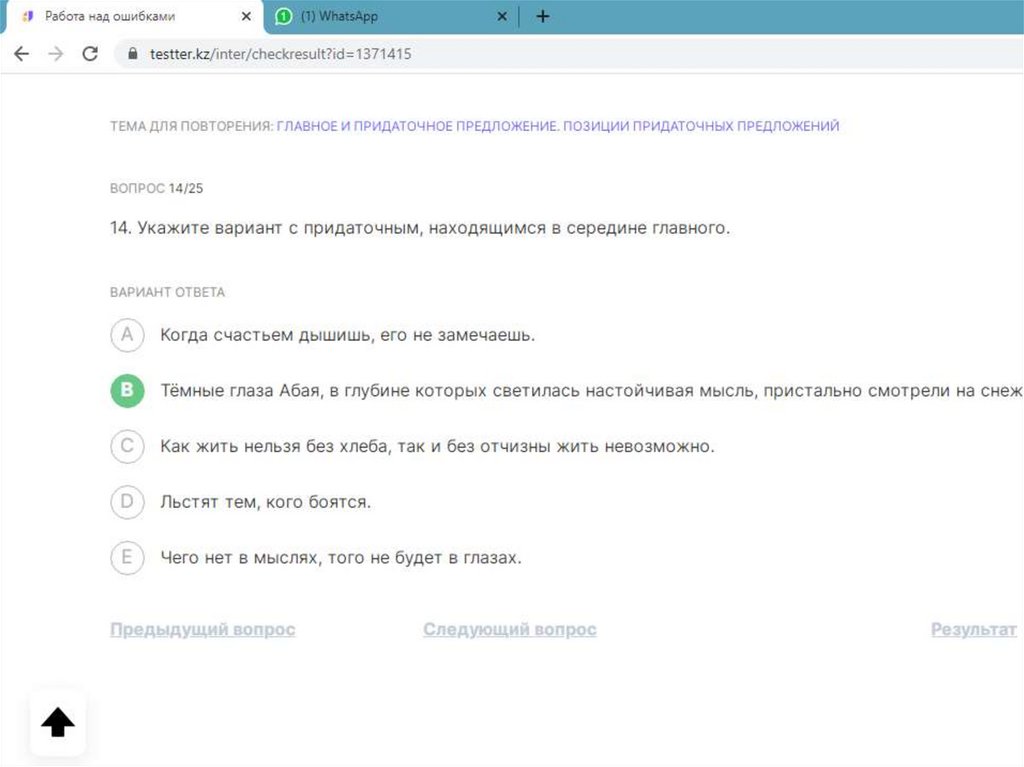Close the 'Работа над ошибками' tab
The width and height of the screenshot is (1024, 767).
(246, 16)
